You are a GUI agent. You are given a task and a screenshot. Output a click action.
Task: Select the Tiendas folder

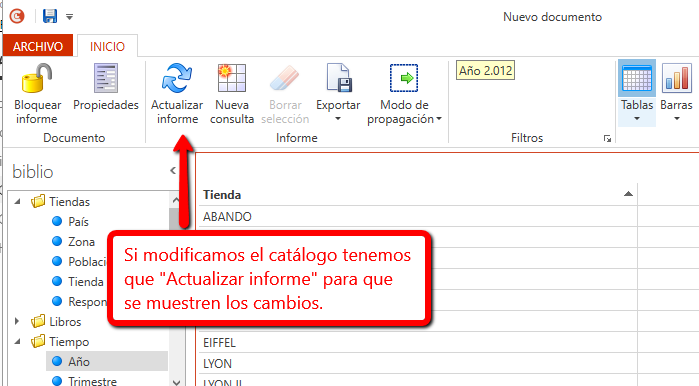[70, 201]
